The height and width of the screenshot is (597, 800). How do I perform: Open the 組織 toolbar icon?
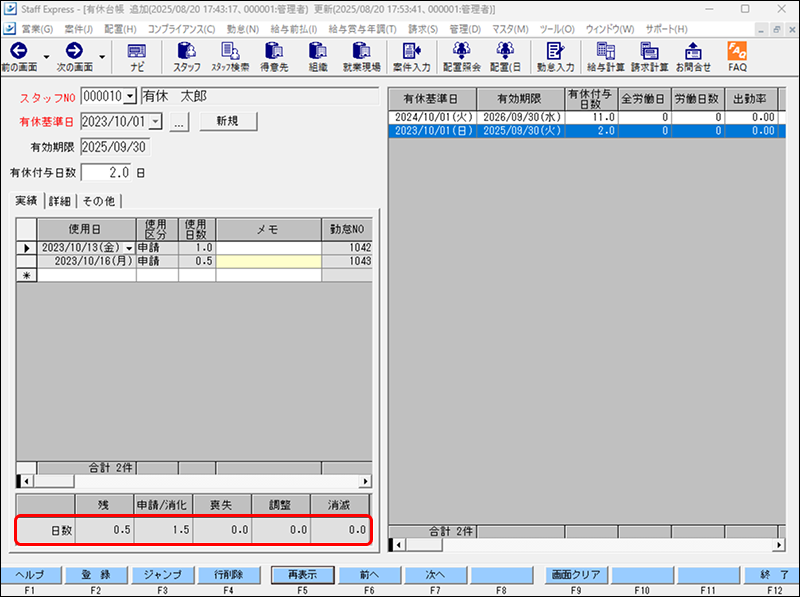(318, 56)
